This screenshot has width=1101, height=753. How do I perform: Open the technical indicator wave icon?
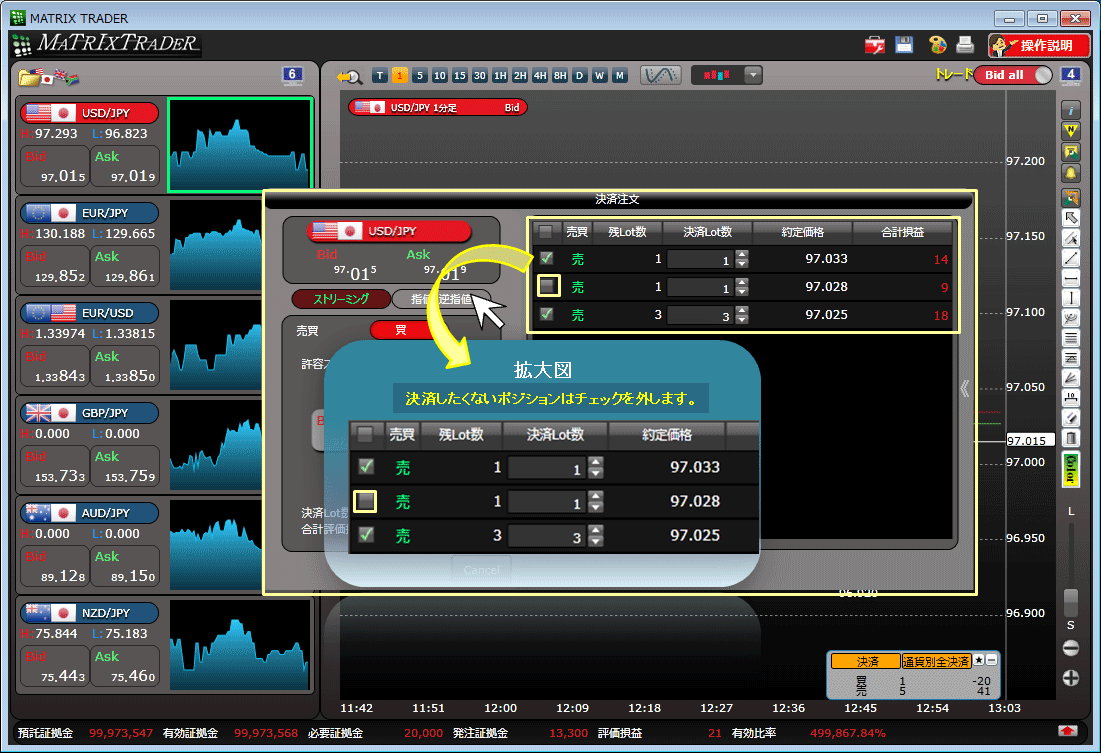click(x=661, y=74)
